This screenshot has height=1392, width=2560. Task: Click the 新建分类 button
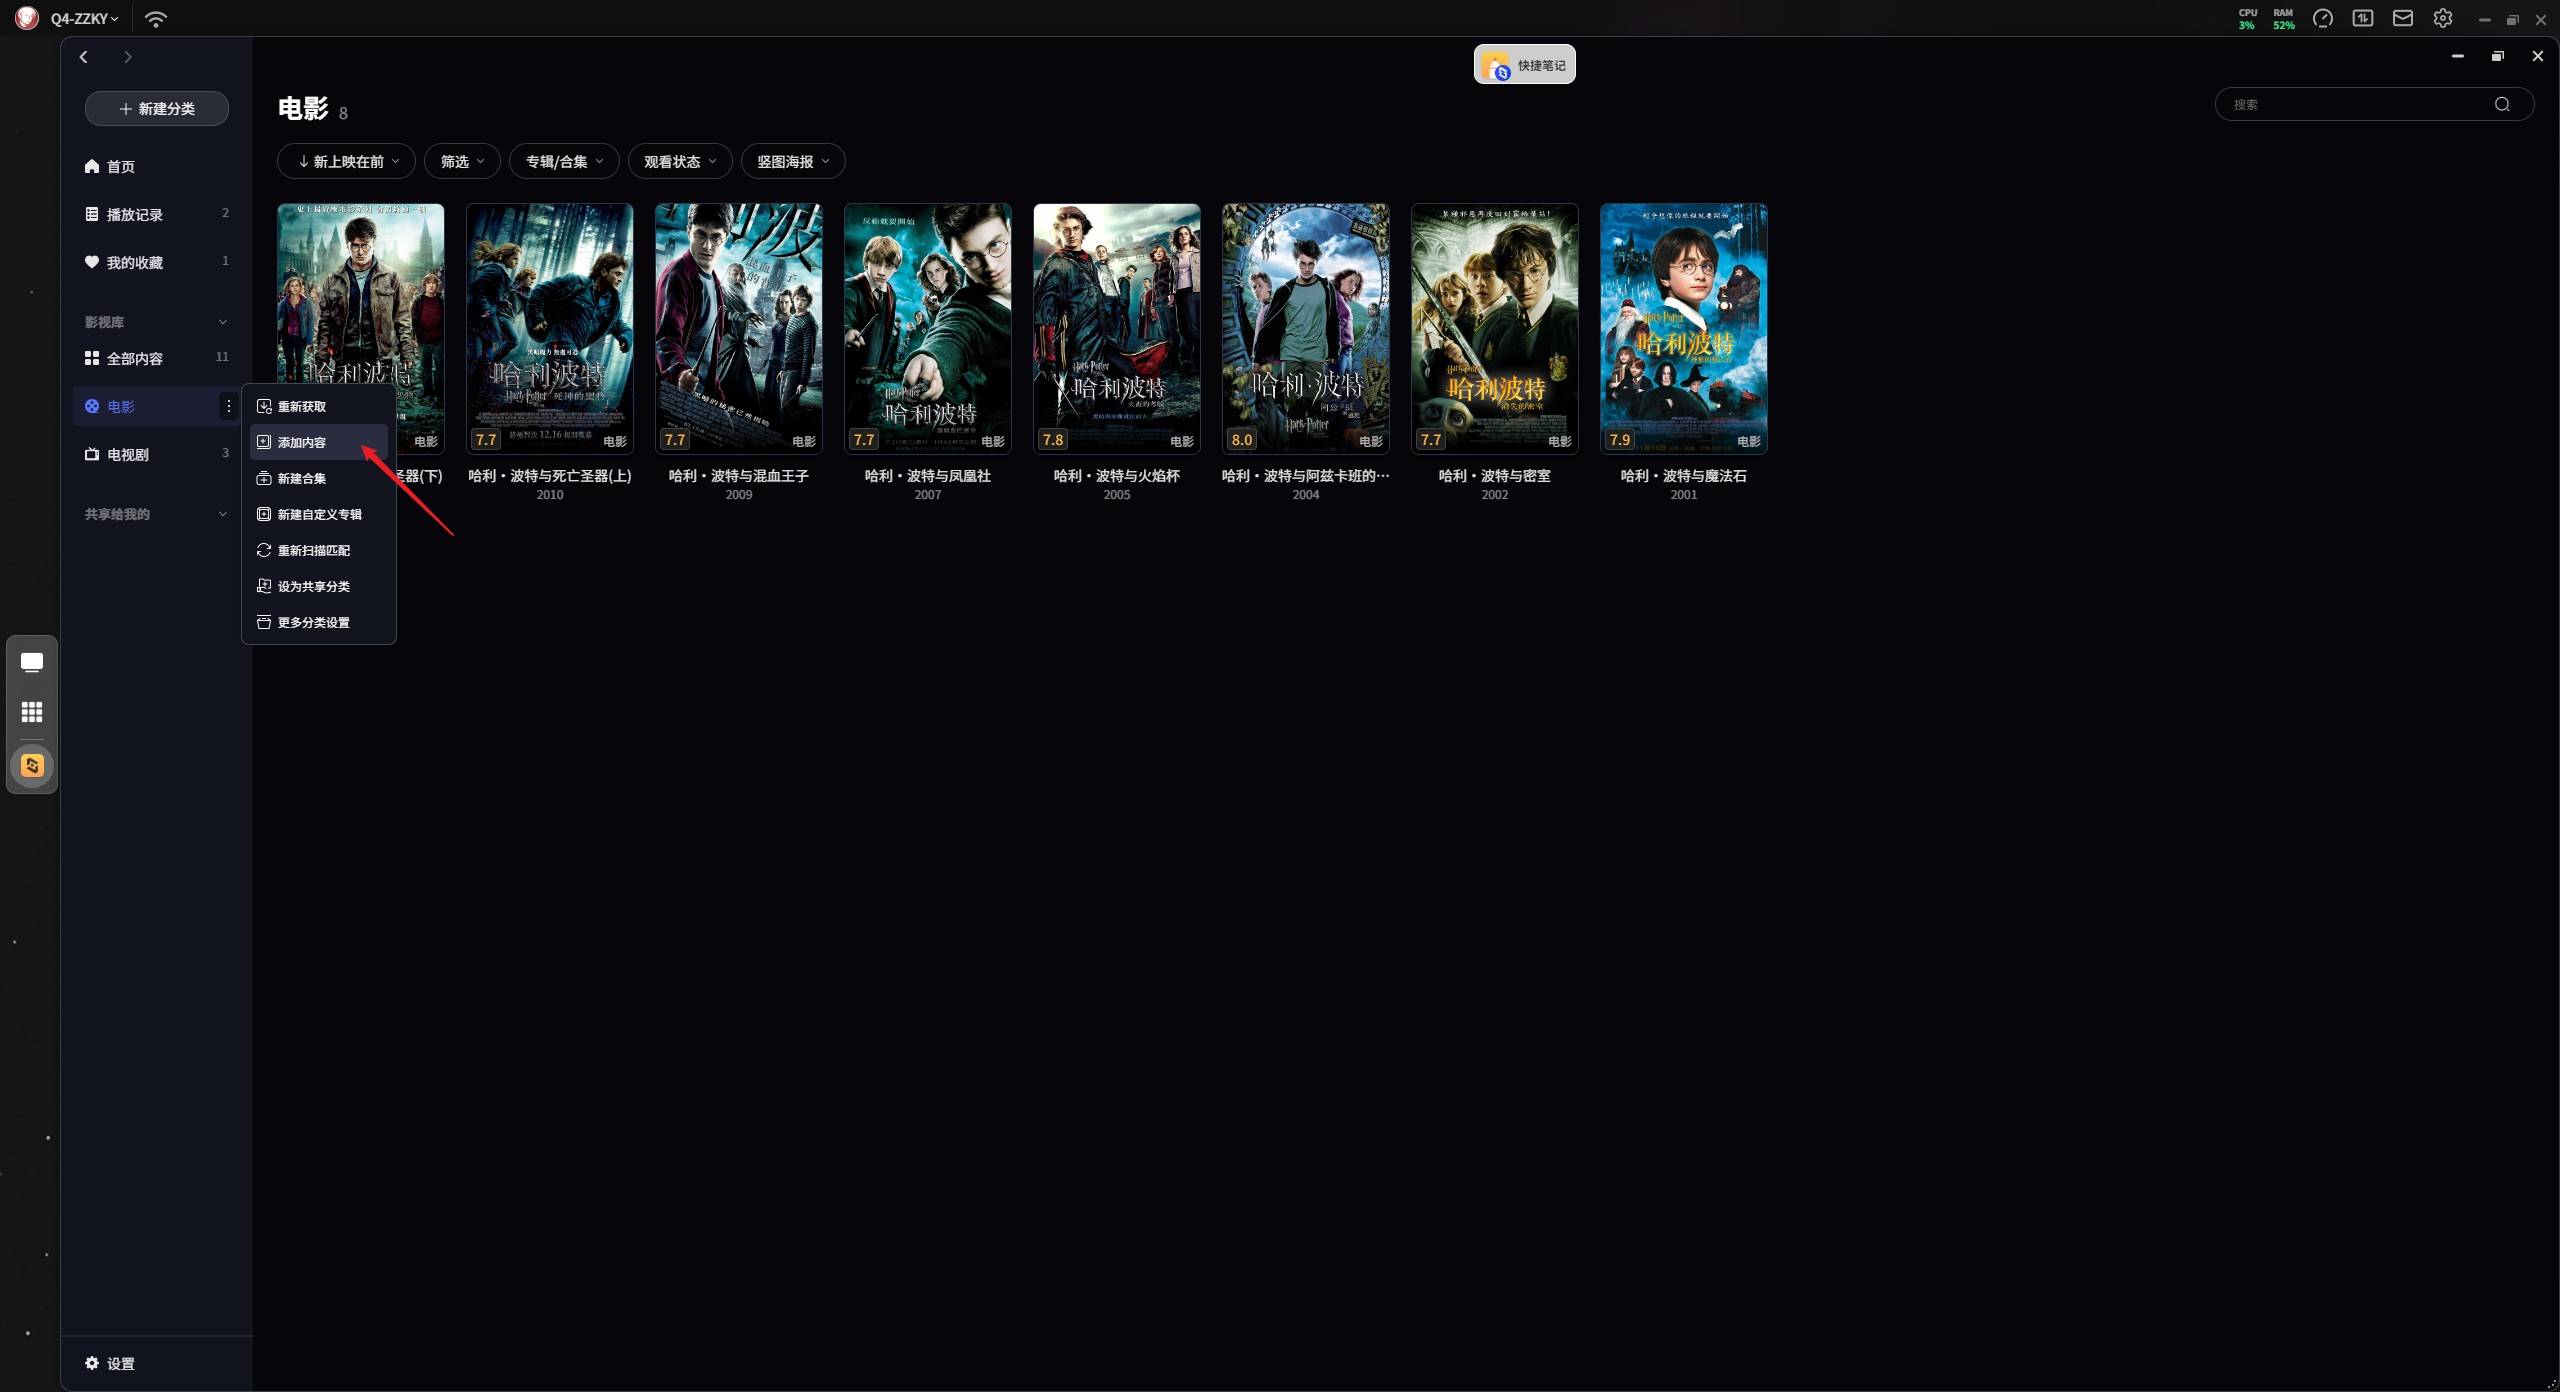[157, 108]
